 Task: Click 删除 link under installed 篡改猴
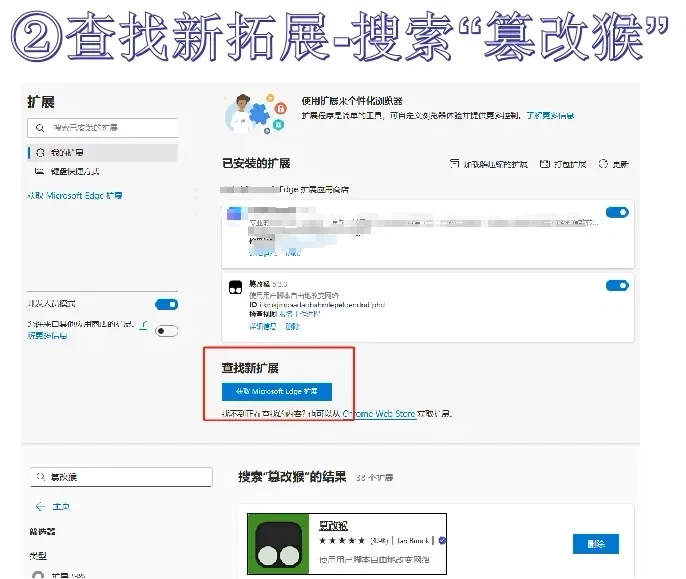292,326
